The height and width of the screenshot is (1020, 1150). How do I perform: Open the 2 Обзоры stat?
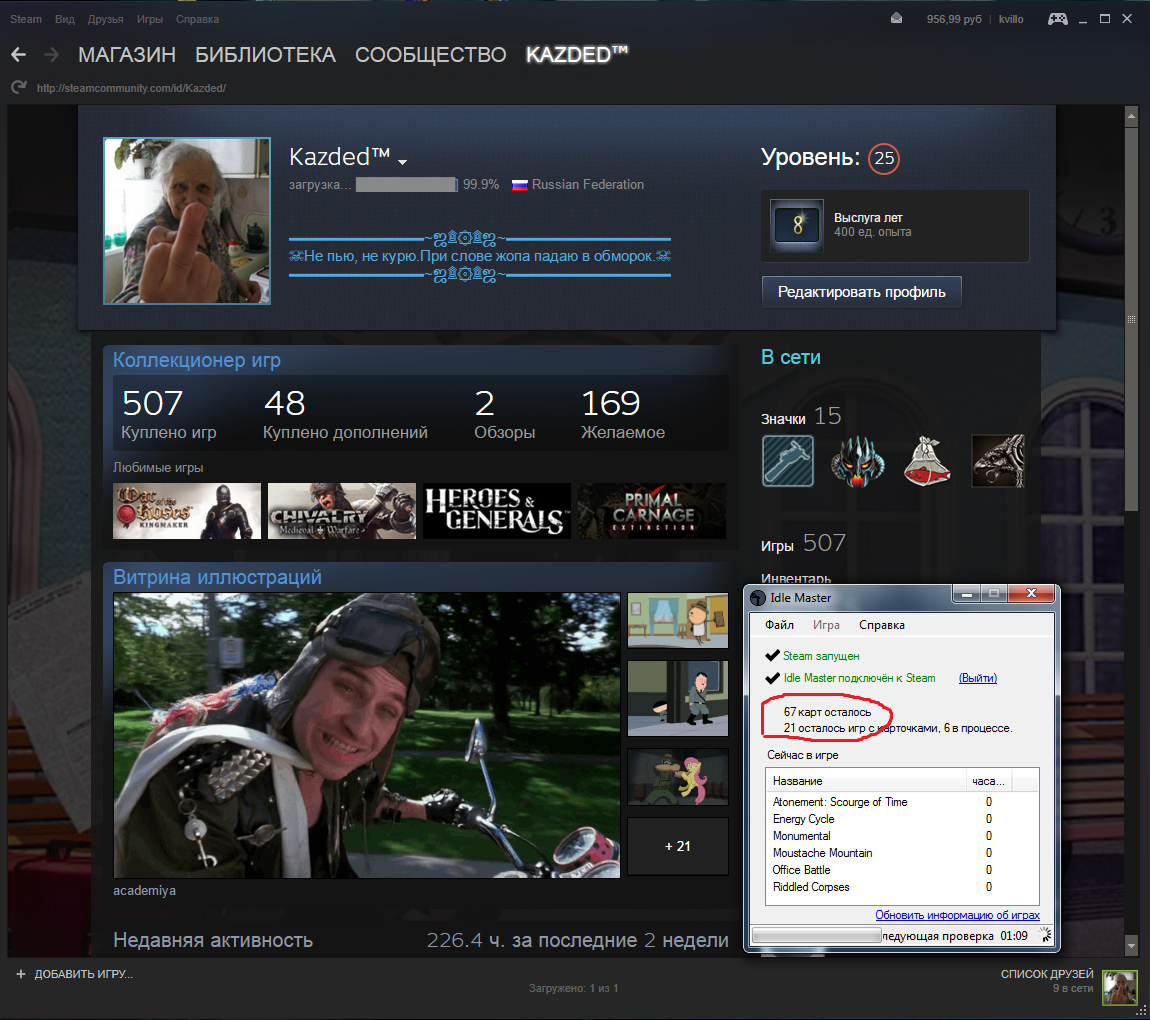[505, 414]
